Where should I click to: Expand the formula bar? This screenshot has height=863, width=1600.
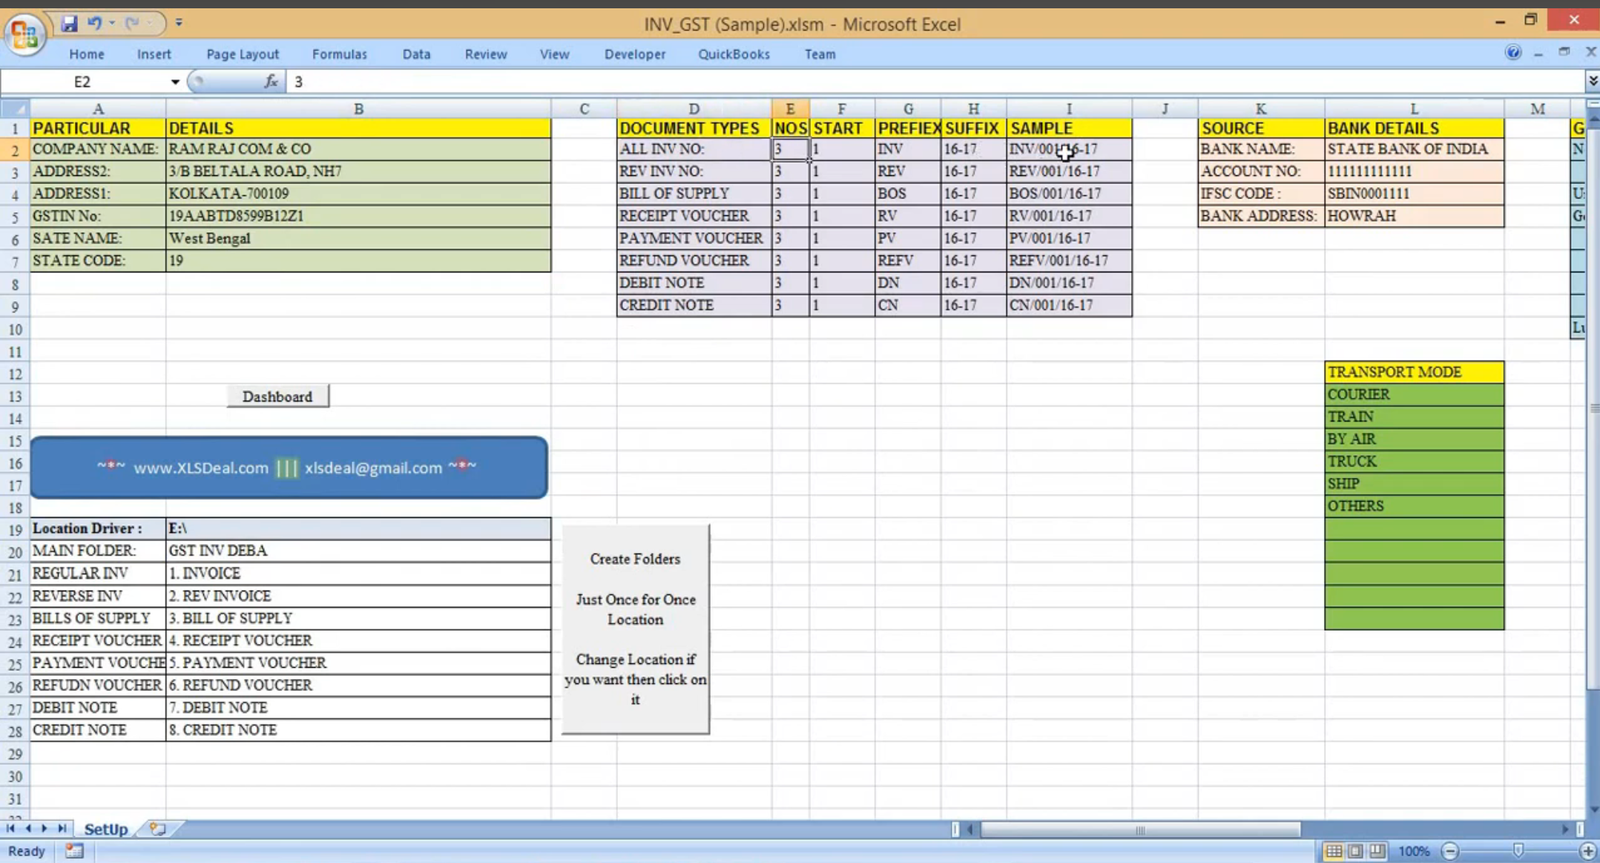click(x=1592, y=81)
